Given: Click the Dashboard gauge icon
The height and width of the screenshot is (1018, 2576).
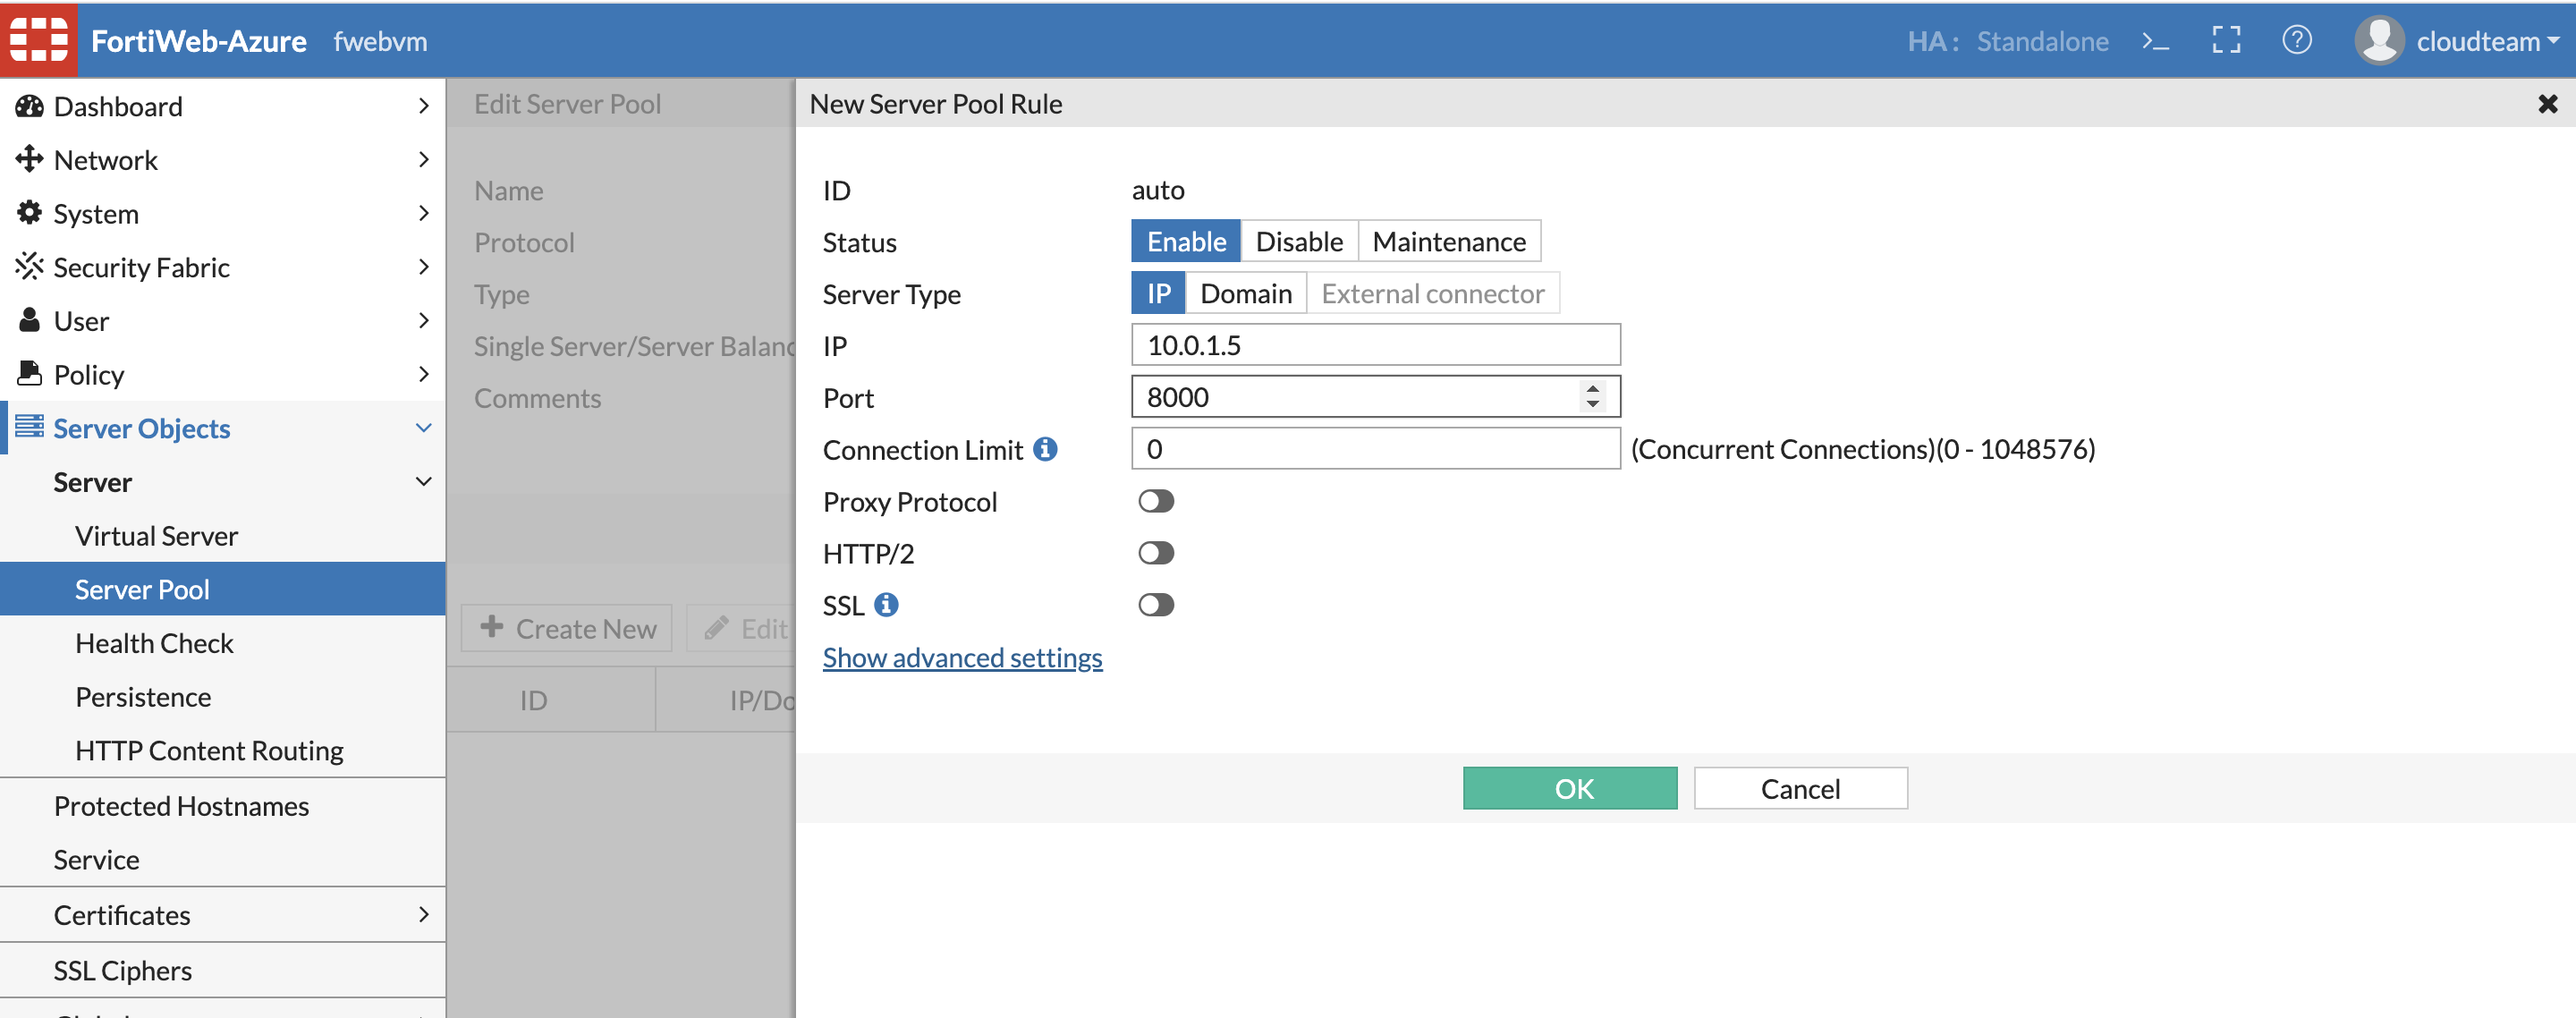Looking at the screenshot, I should pos(29,106).
